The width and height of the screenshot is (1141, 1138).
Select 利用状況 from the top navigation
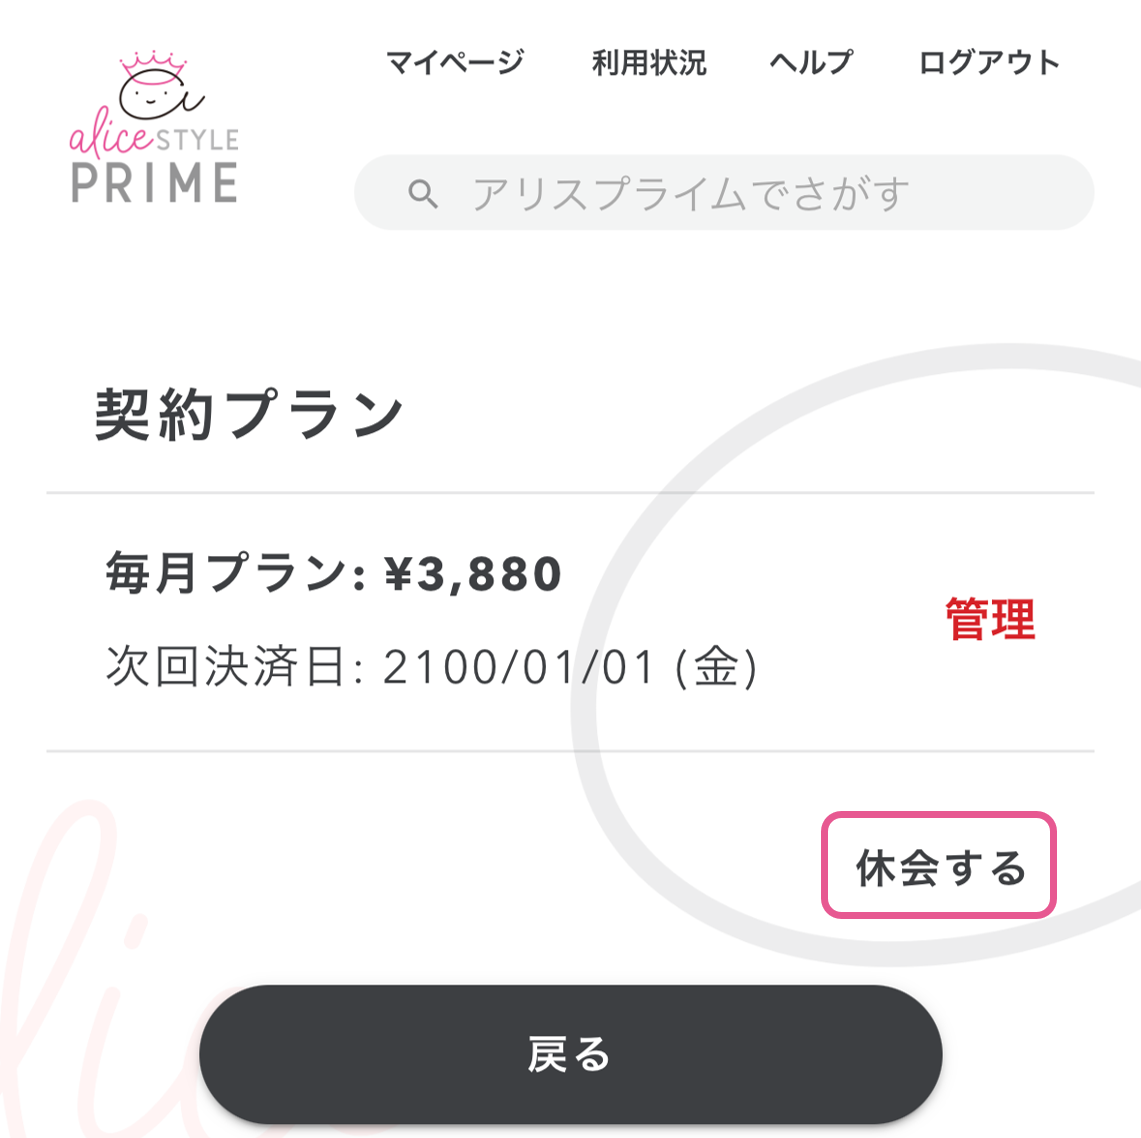click(x=648, y=62)
